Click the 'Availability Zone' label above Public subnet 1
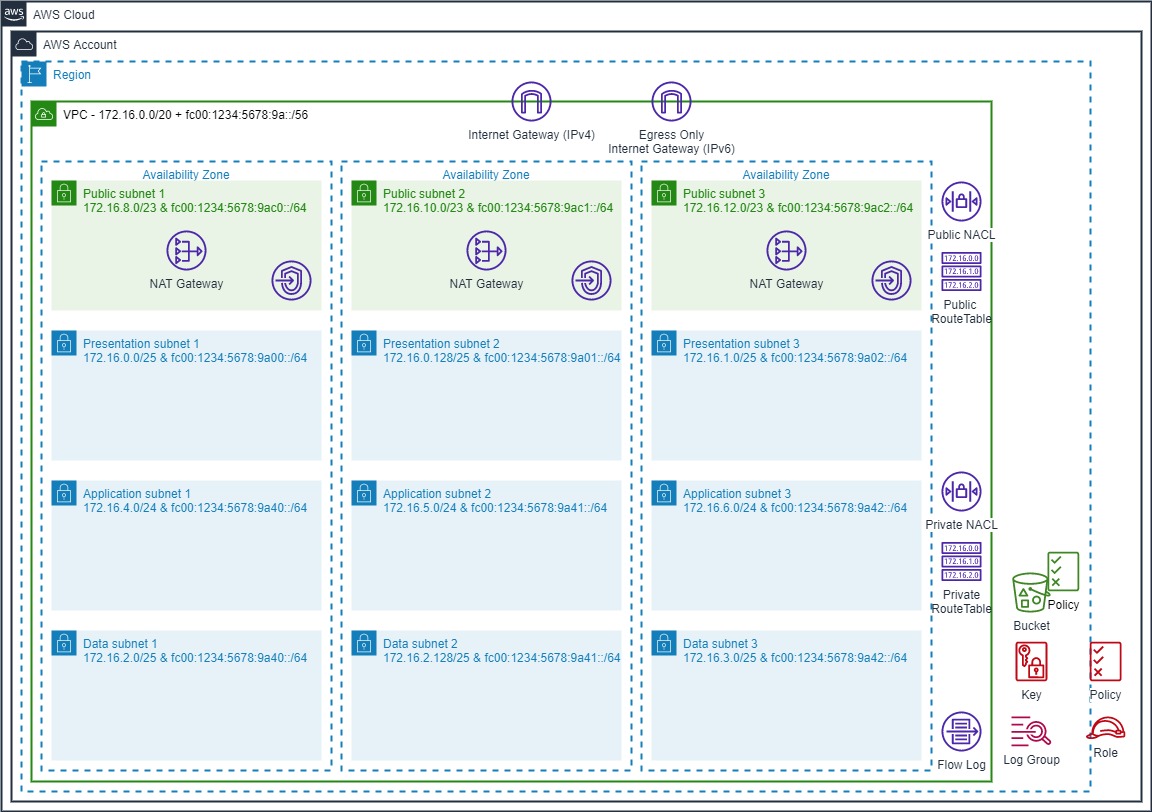1152x812 pixels. (186, 175)
